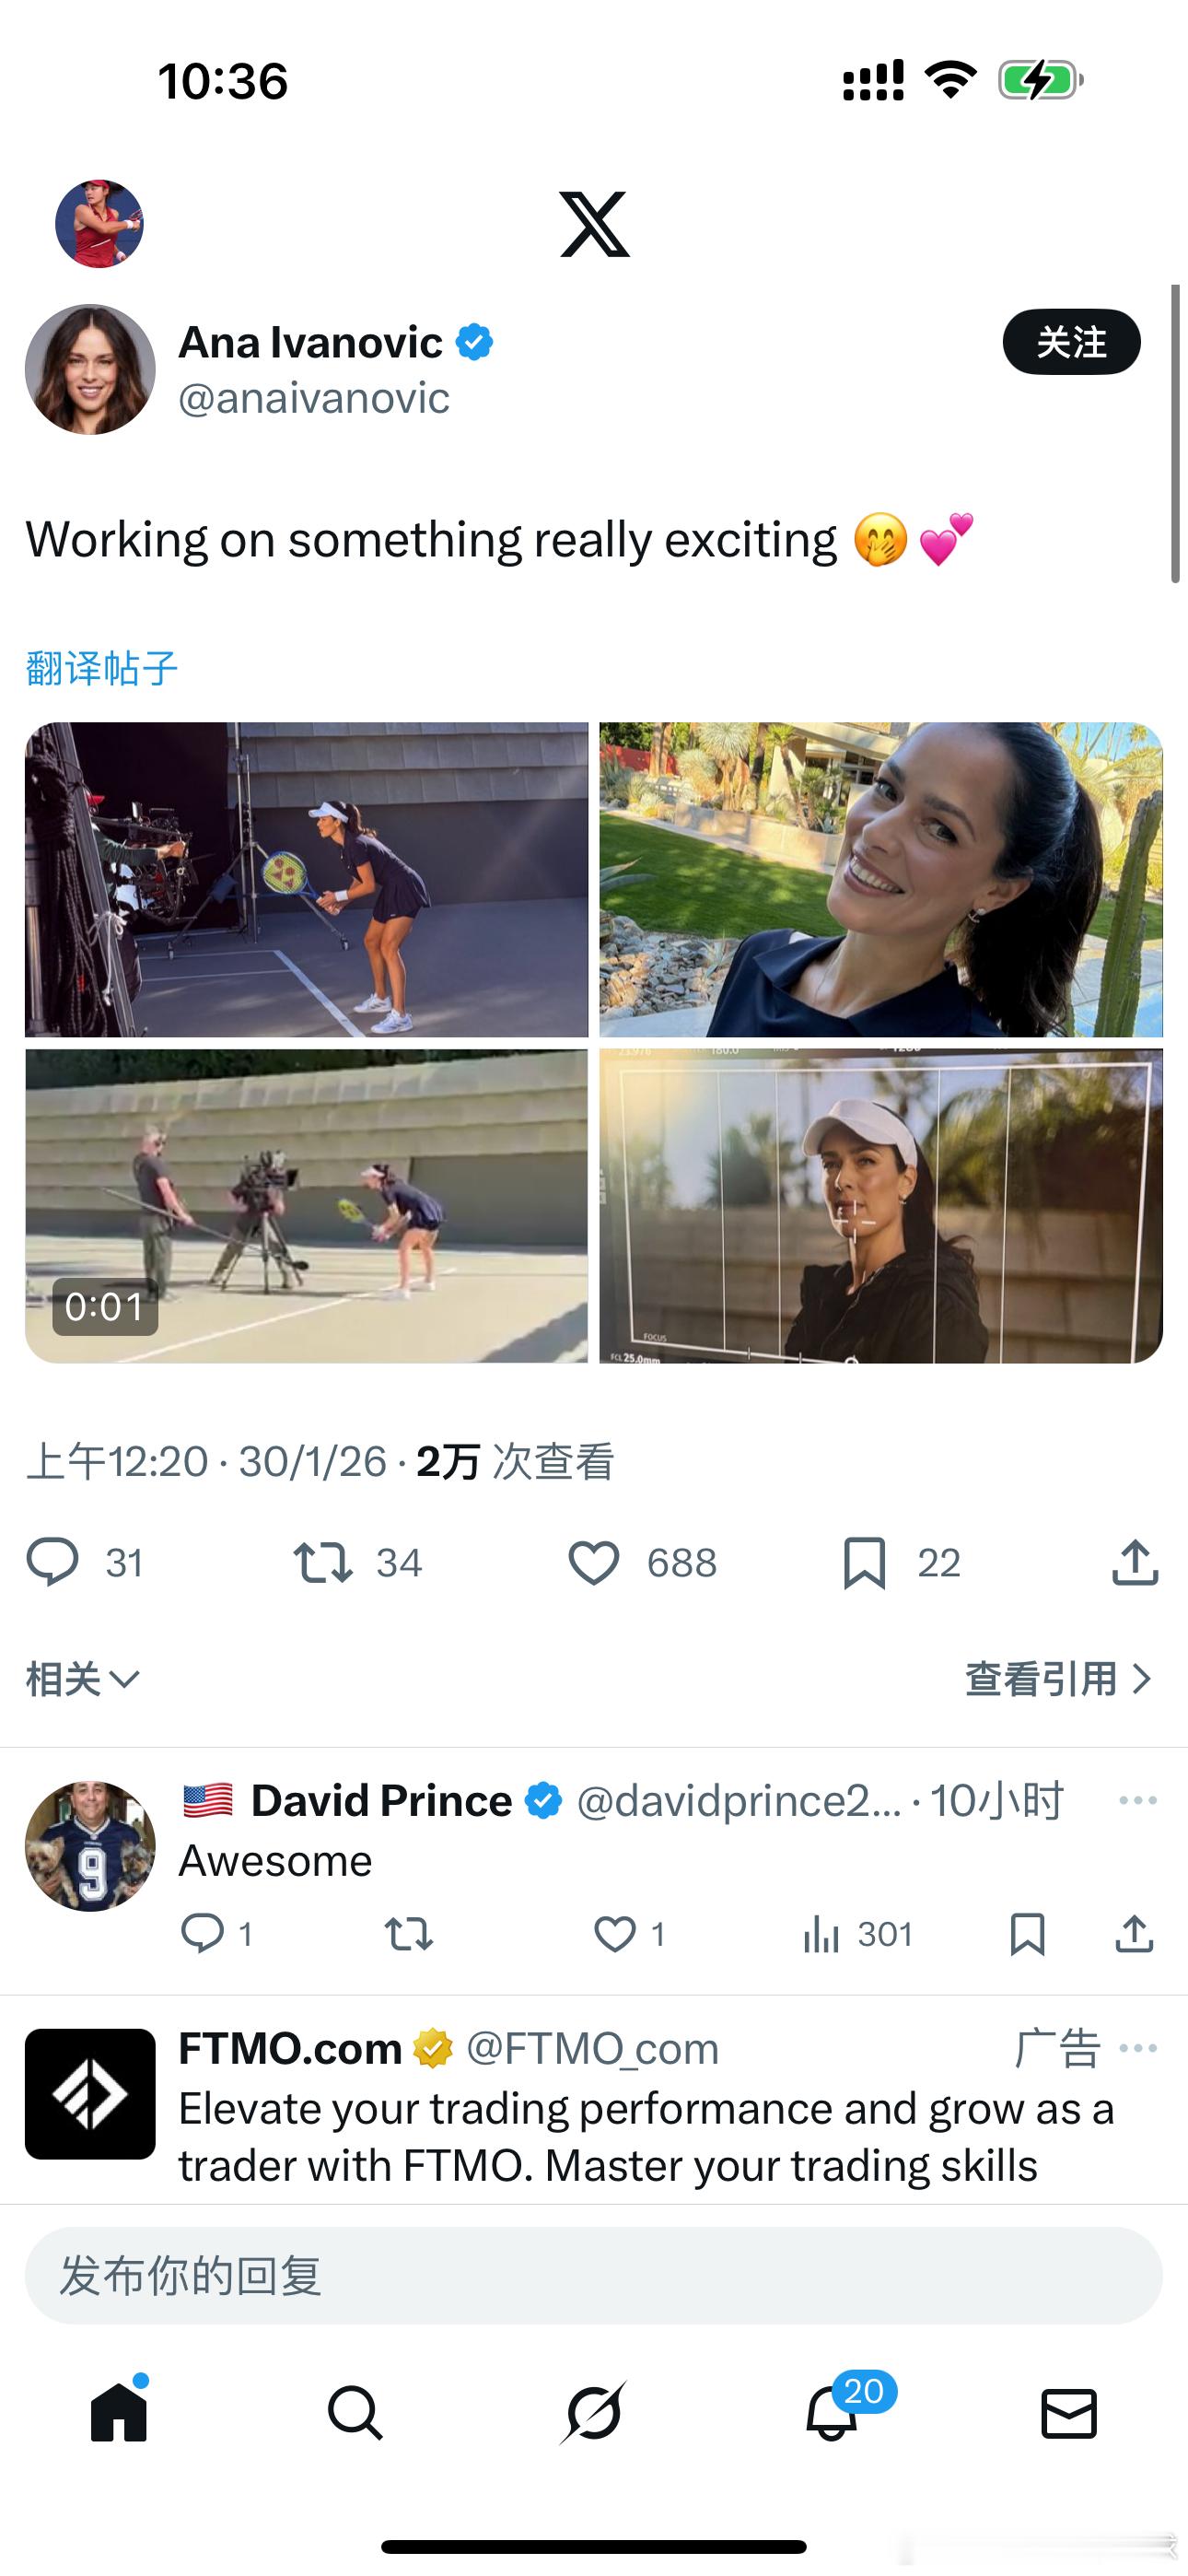Like David Prince's Awesome reply
1188x2576 pixels.
(614, 1934)
